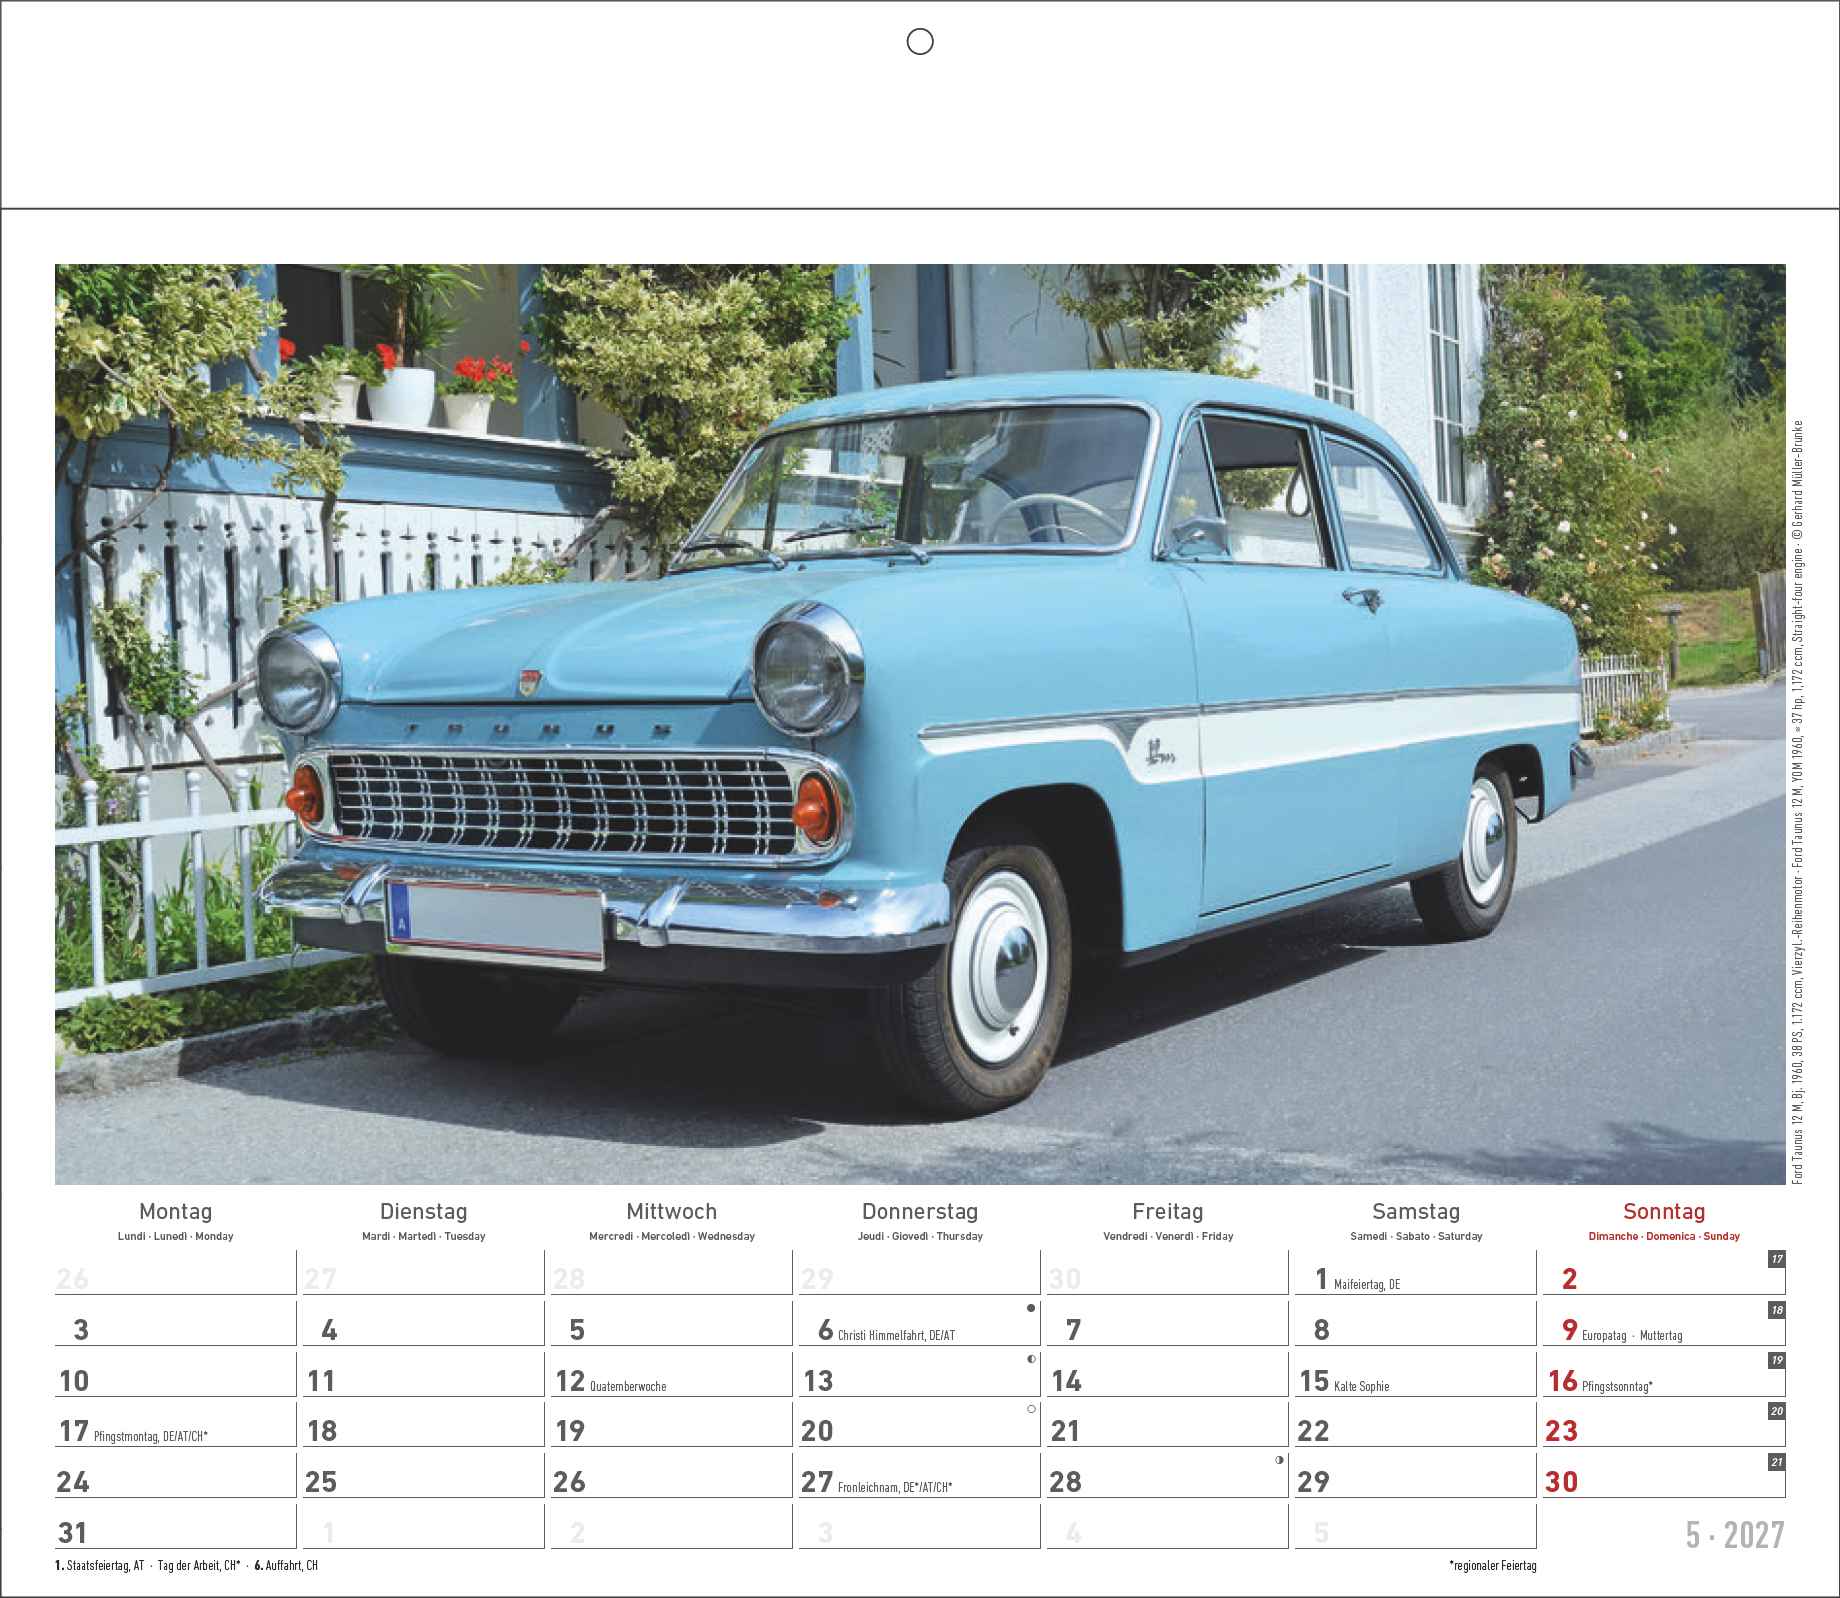Select Friday 21 cell
This screenshot has height=1598, width=1840.
pyautogui.click(x=1168, y=1425)
